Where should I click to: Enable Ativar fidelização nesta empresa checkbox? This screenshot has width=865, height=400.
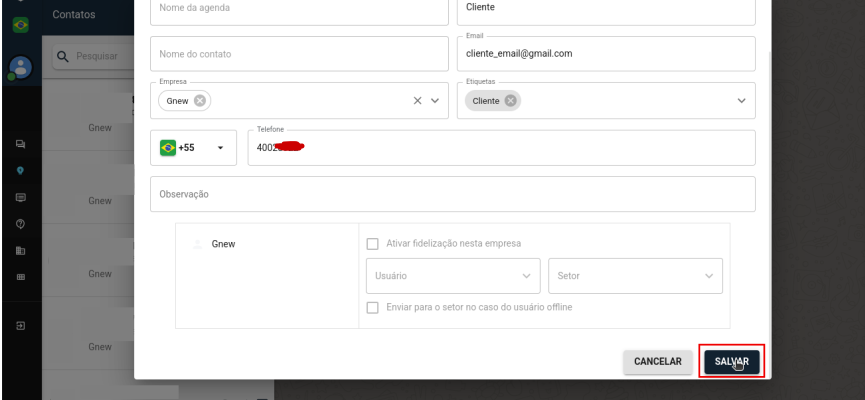[x=373, y=243]
